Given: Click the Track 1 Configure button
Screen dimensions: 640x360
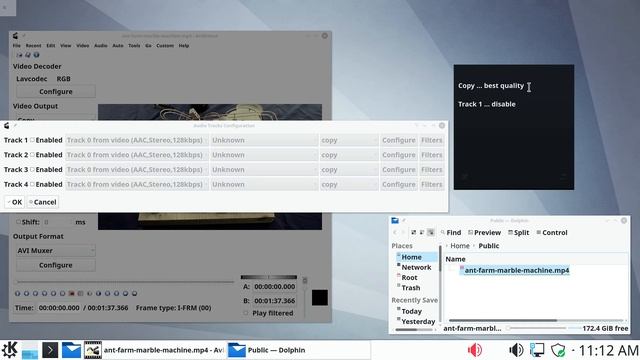Looking at the screenshot, I should pos(398,140).
